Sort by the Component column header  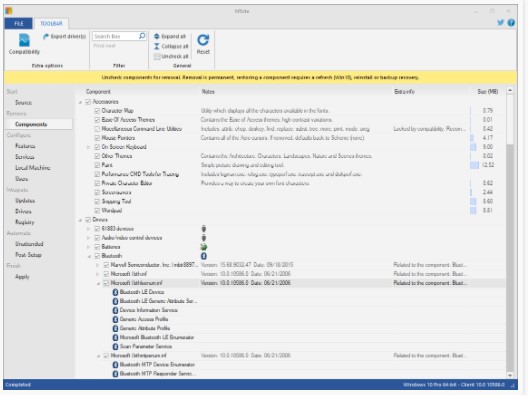point(98,92)
